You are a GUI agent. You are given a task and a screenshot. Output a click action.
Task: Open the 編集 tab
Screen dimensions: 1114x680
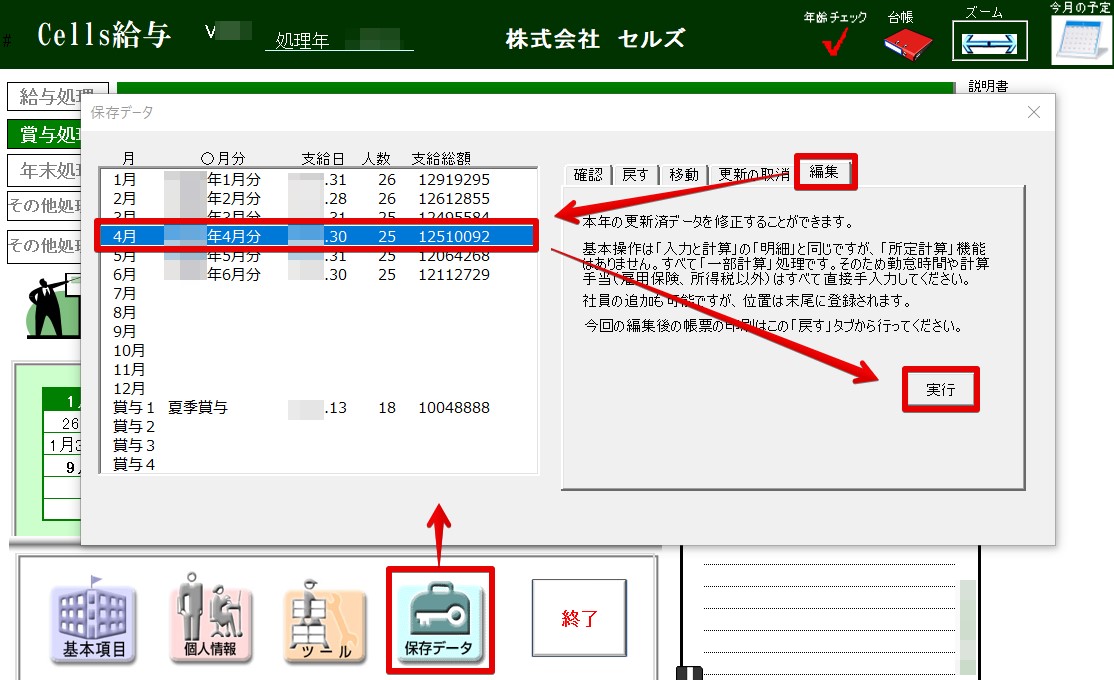[824, 172]
